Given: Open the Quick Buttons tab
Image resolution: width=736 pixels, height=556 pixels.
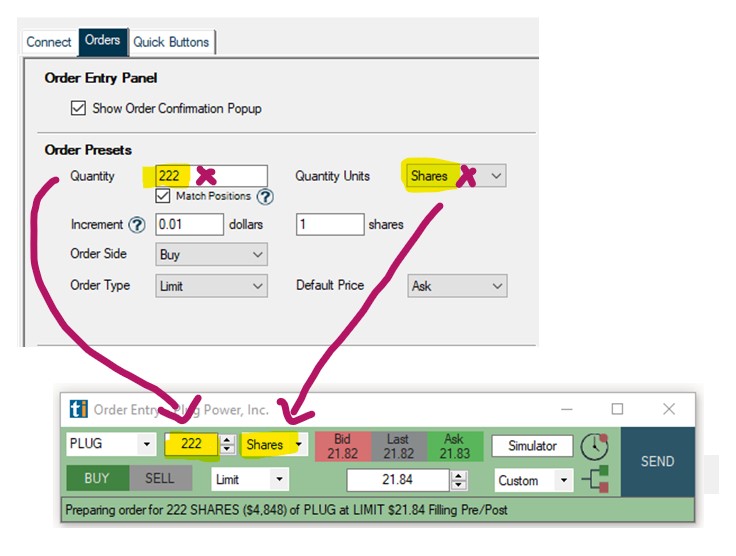Looking at the screenshot, I should (x=171, y=42).
